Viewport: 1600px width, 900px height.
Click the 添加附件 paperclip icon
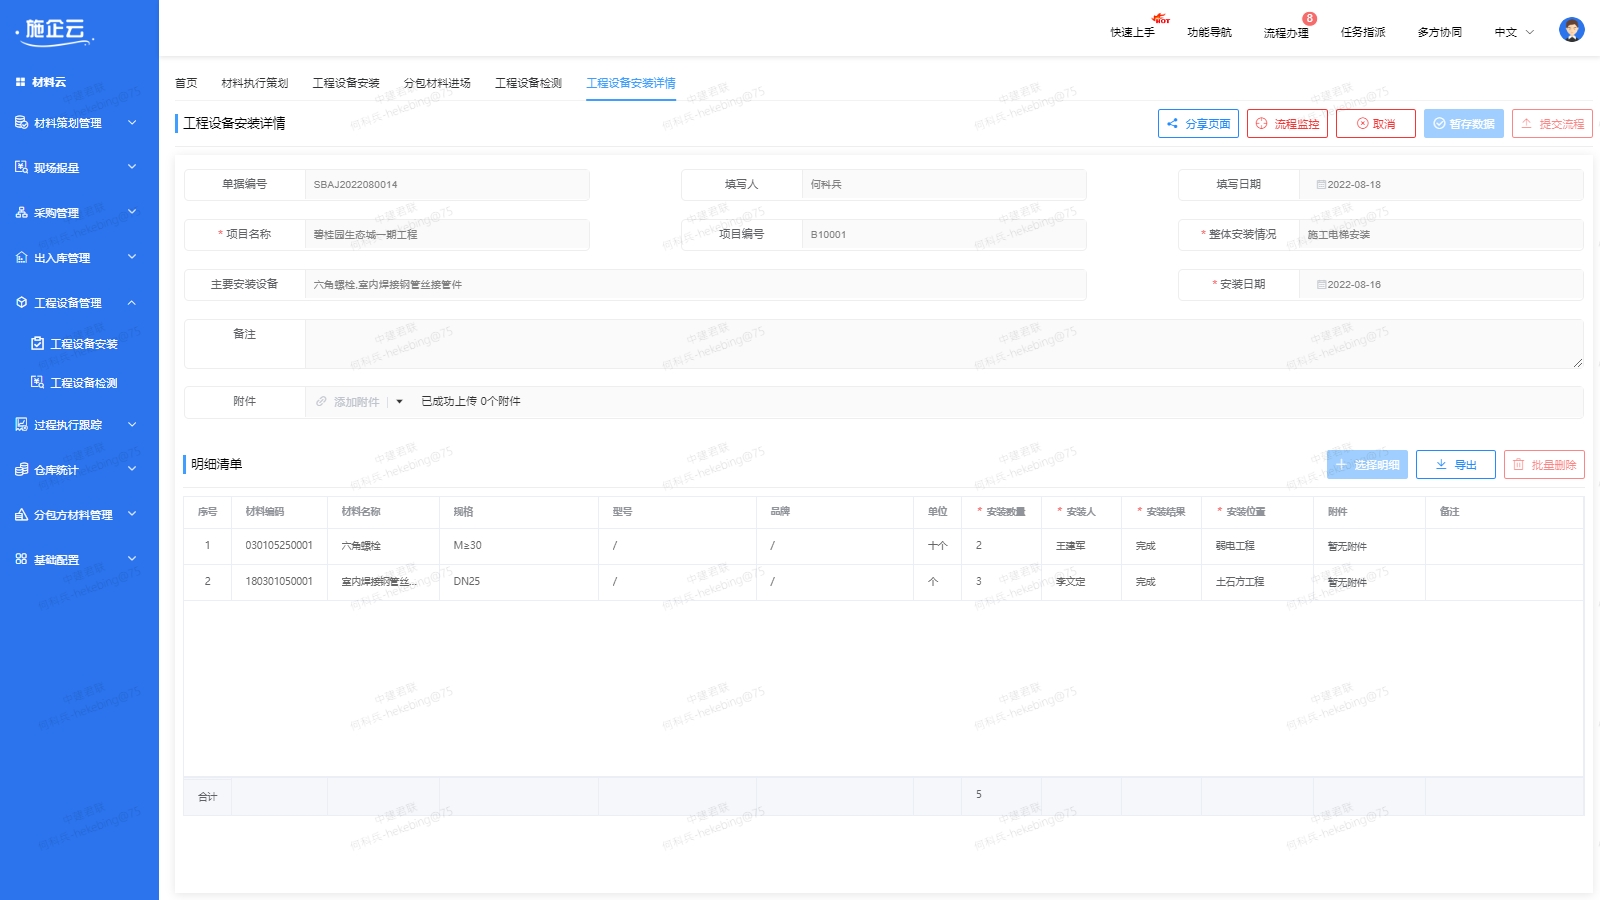[x=321, y=402]
